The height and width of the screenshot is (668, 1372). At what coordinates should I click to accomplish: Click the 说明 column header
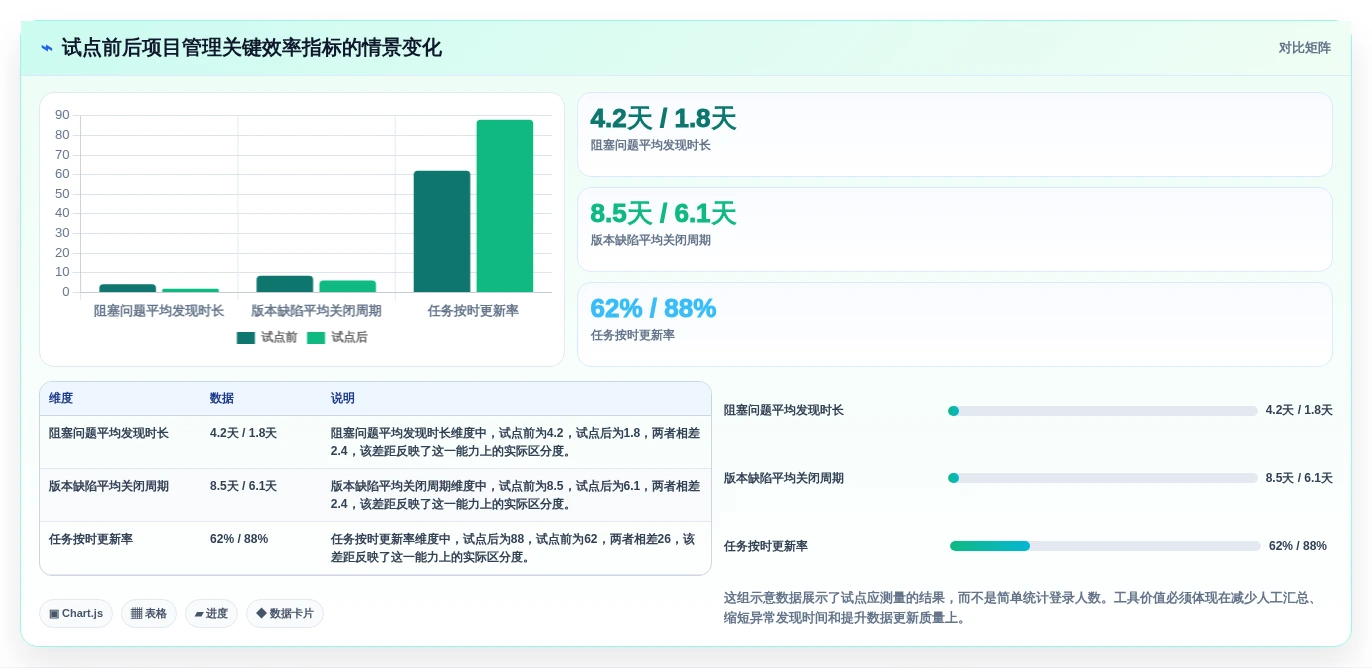pyautogui.click(x=343, y=398)
